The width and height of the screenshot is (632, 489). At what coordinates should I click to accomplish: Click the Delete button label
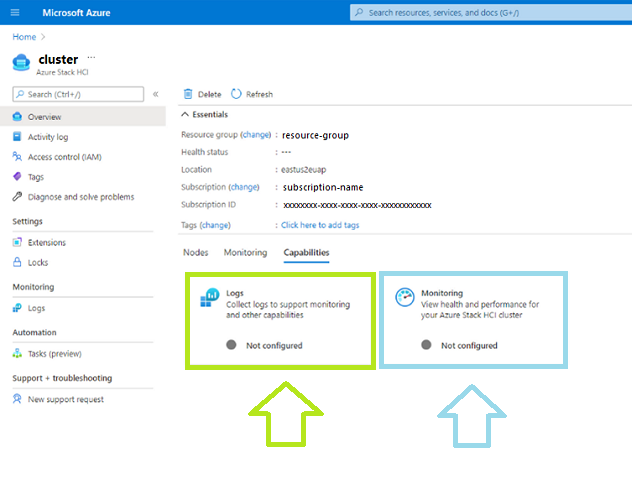coord(210,94)
